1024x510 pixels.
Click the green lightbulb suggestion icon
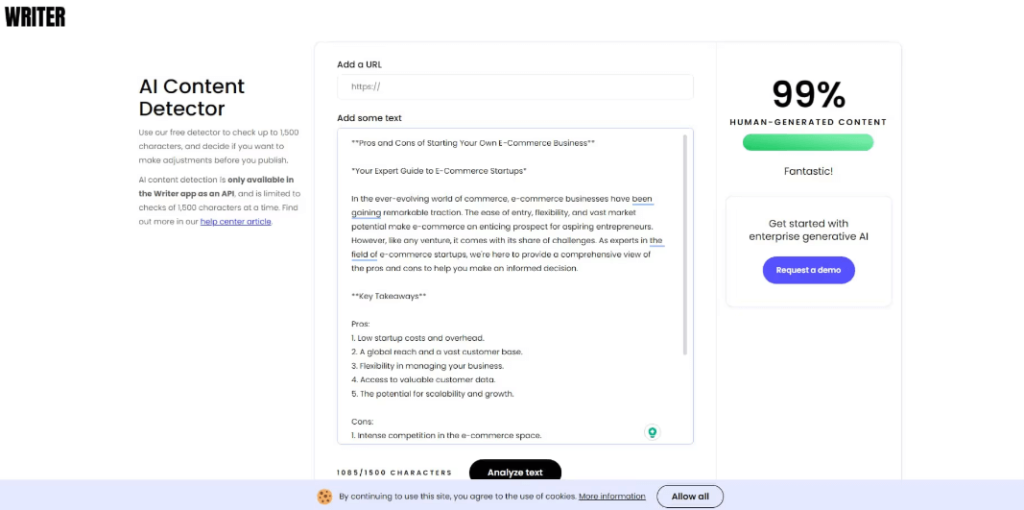652,432
